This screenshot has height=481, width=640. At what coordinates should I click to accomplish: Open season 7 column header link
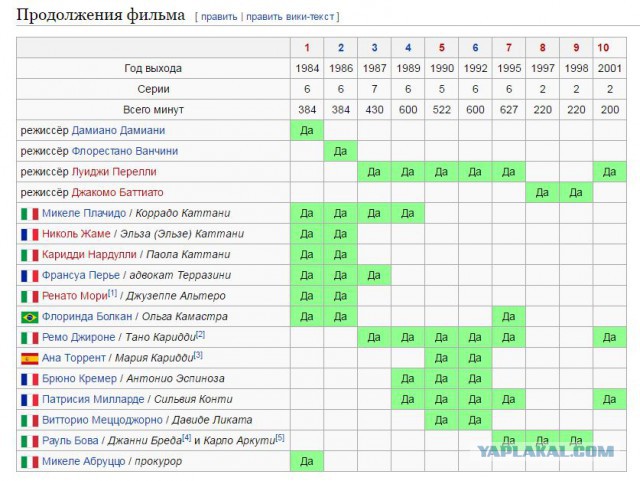[509, 48]
